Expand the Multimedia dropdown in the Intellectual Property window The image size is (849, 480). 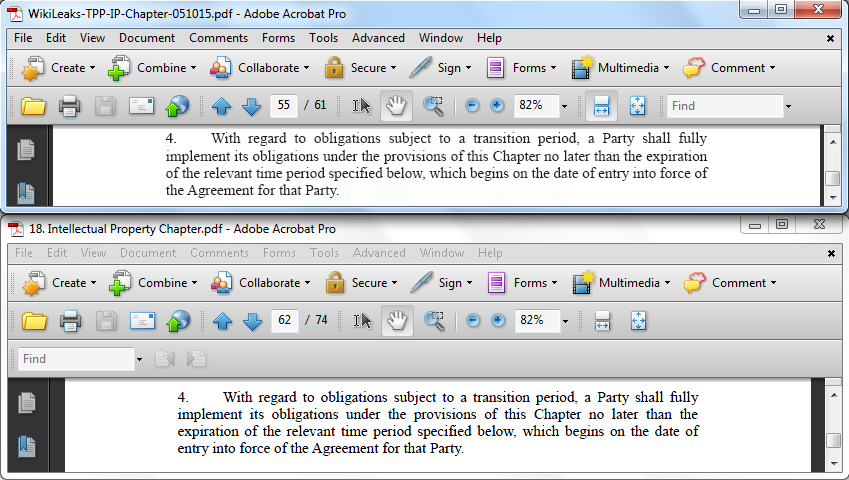pos(667,283)
